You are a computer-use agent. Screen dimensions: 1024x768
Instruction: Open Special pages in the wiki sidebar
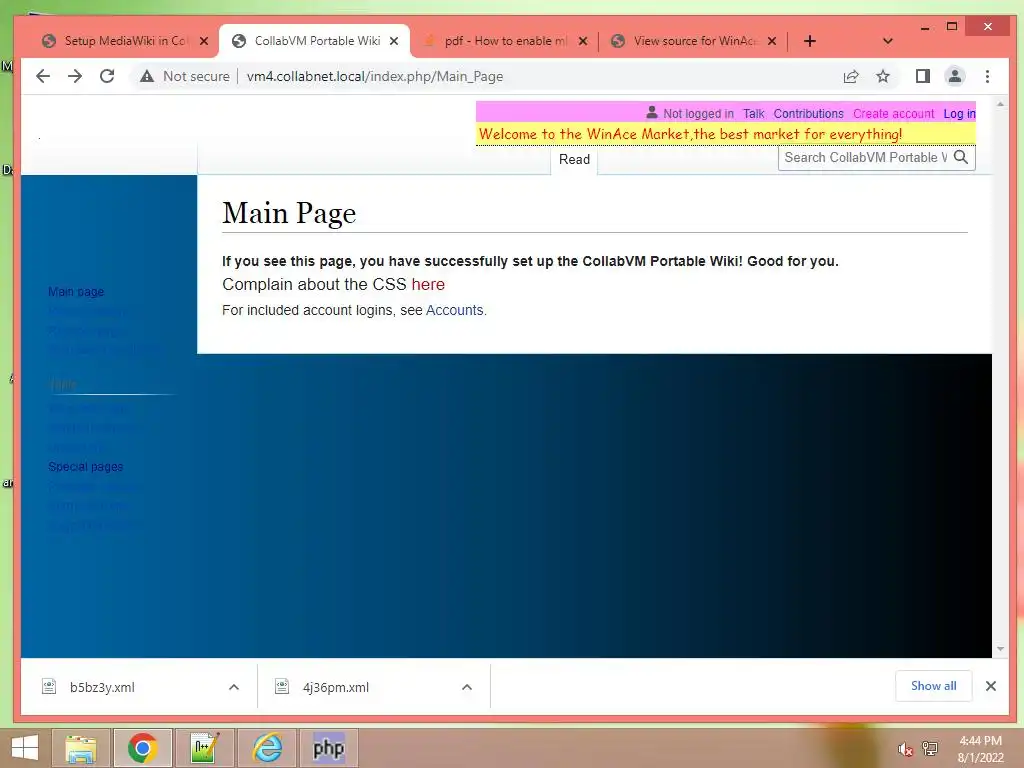pos(86,467)
